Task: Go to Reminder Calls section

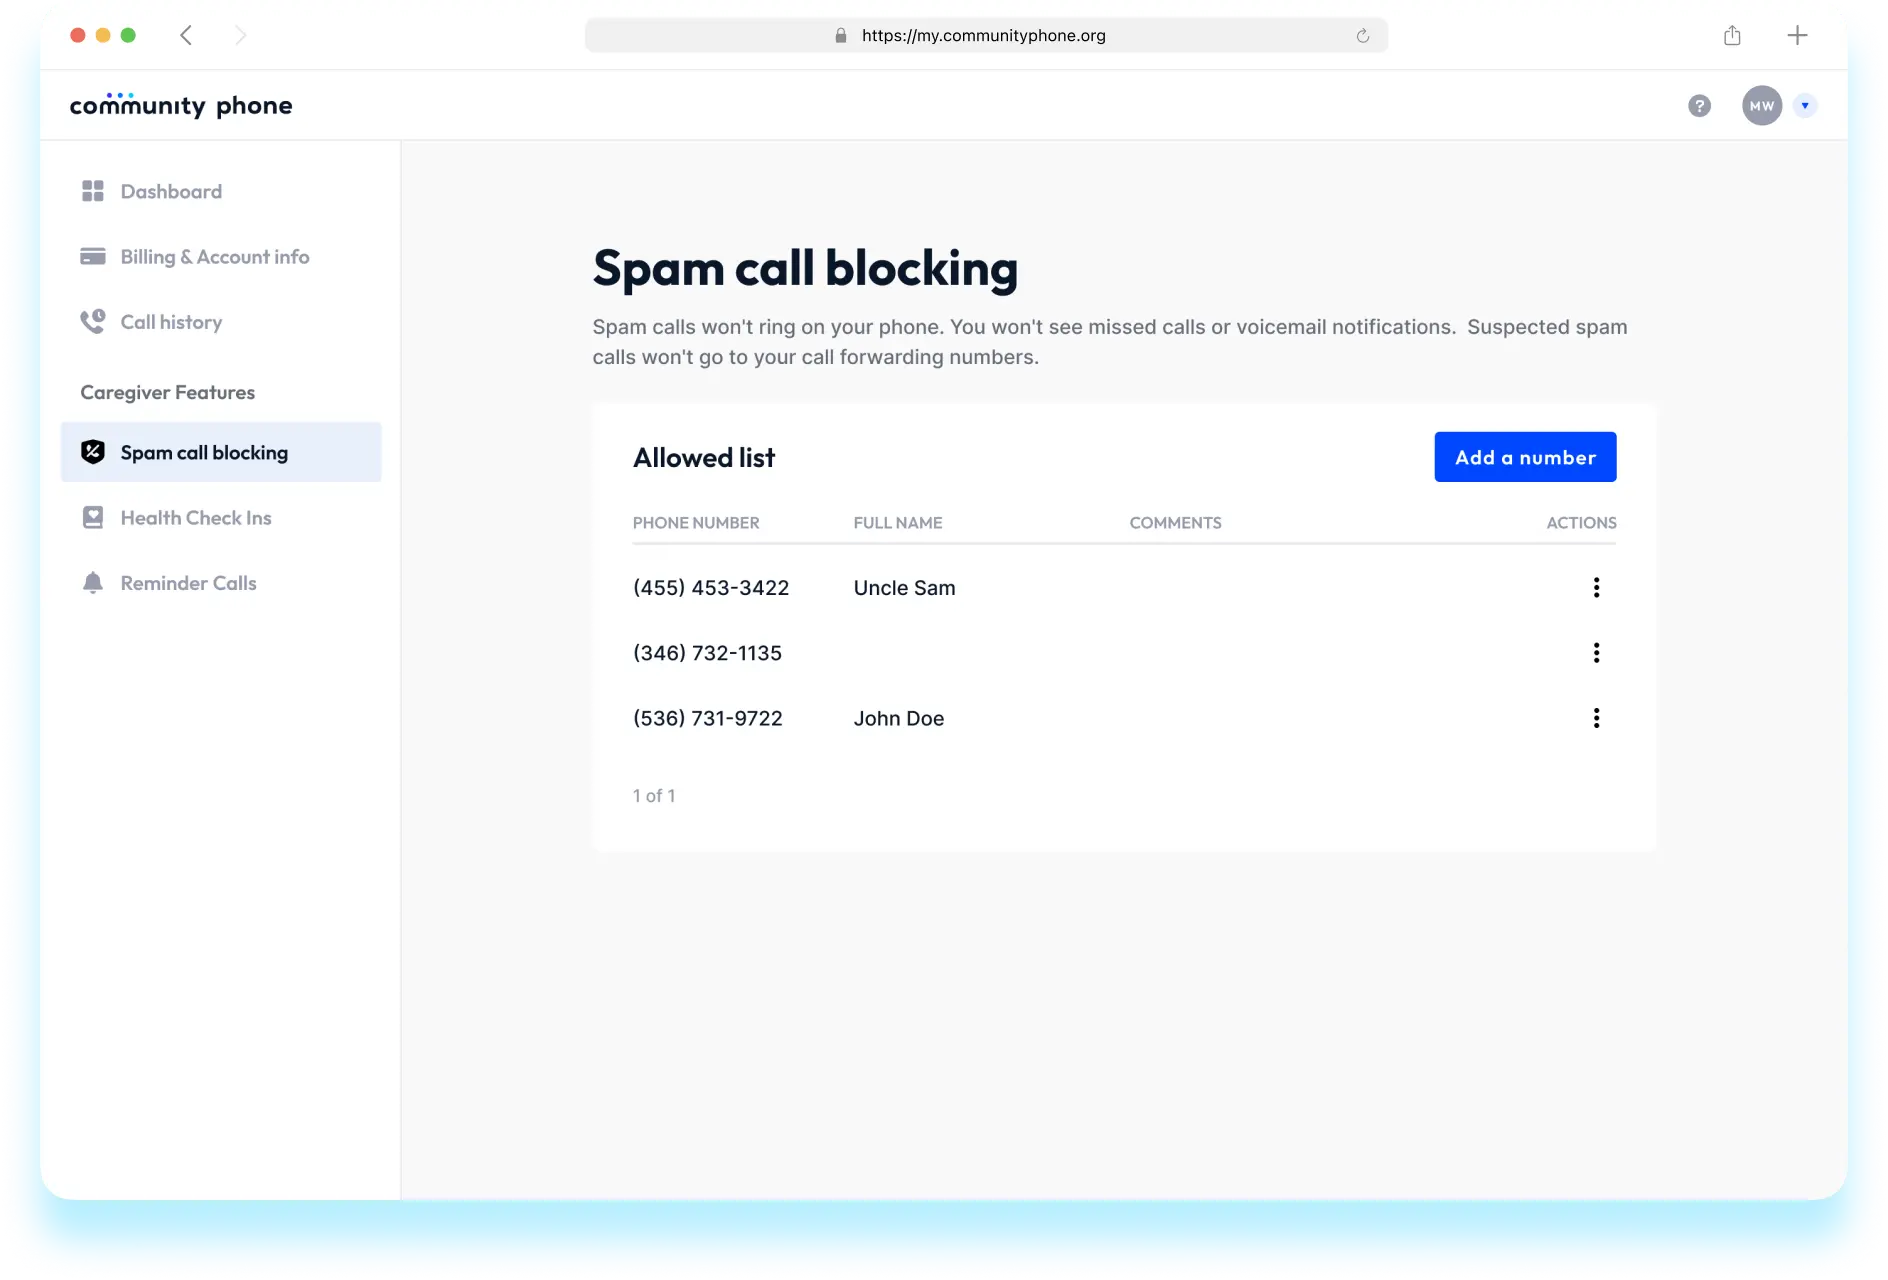Action: coord(188,583)
